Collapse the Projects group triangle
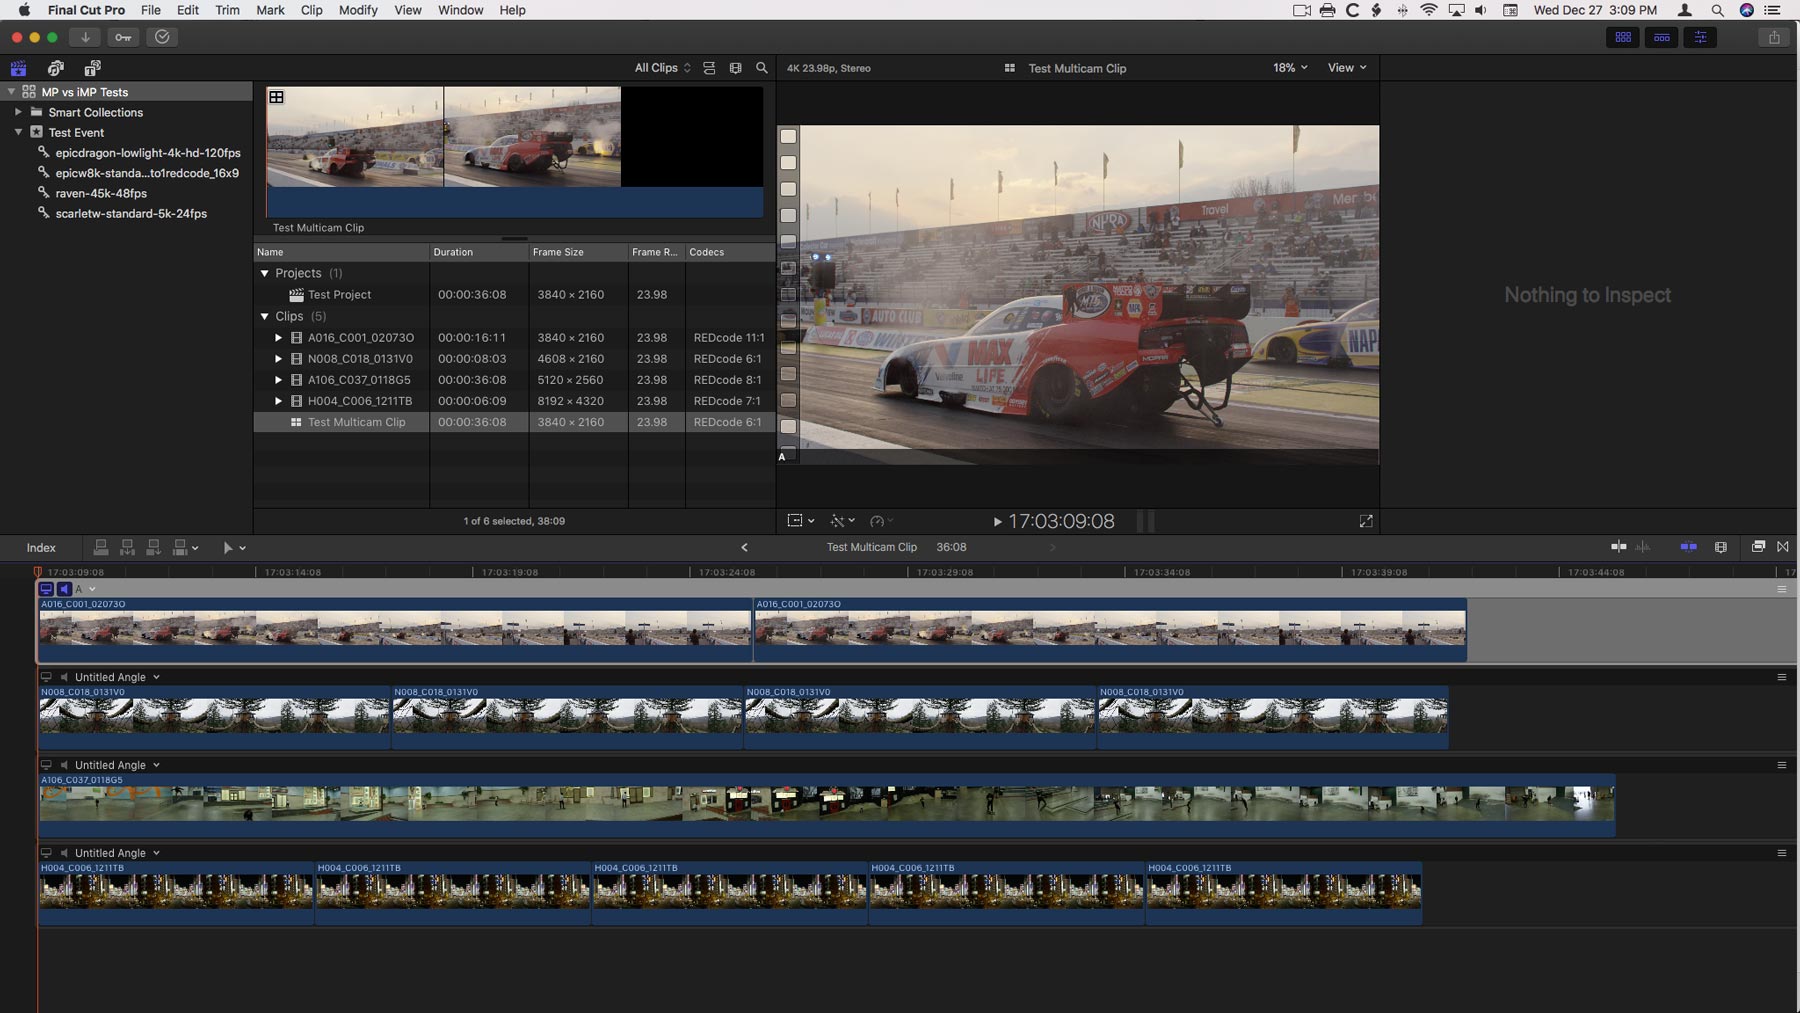This screenshot has height=1013, width=1800. point(265,273)
